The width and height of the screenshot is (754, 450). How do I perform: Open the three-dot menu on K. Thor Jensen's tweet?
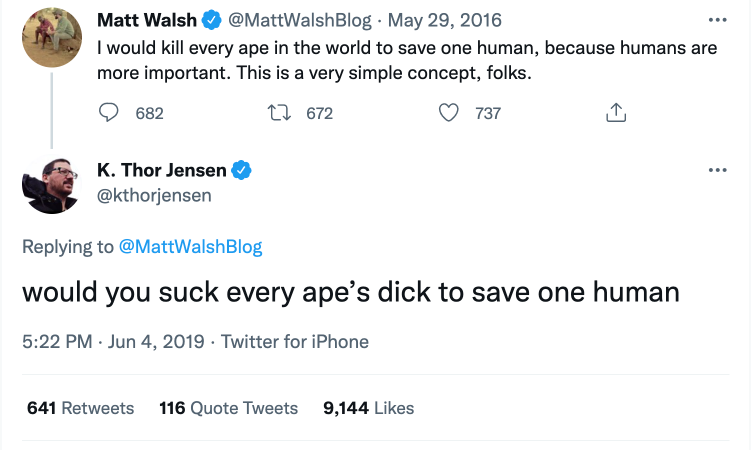[x=717, y=170]
